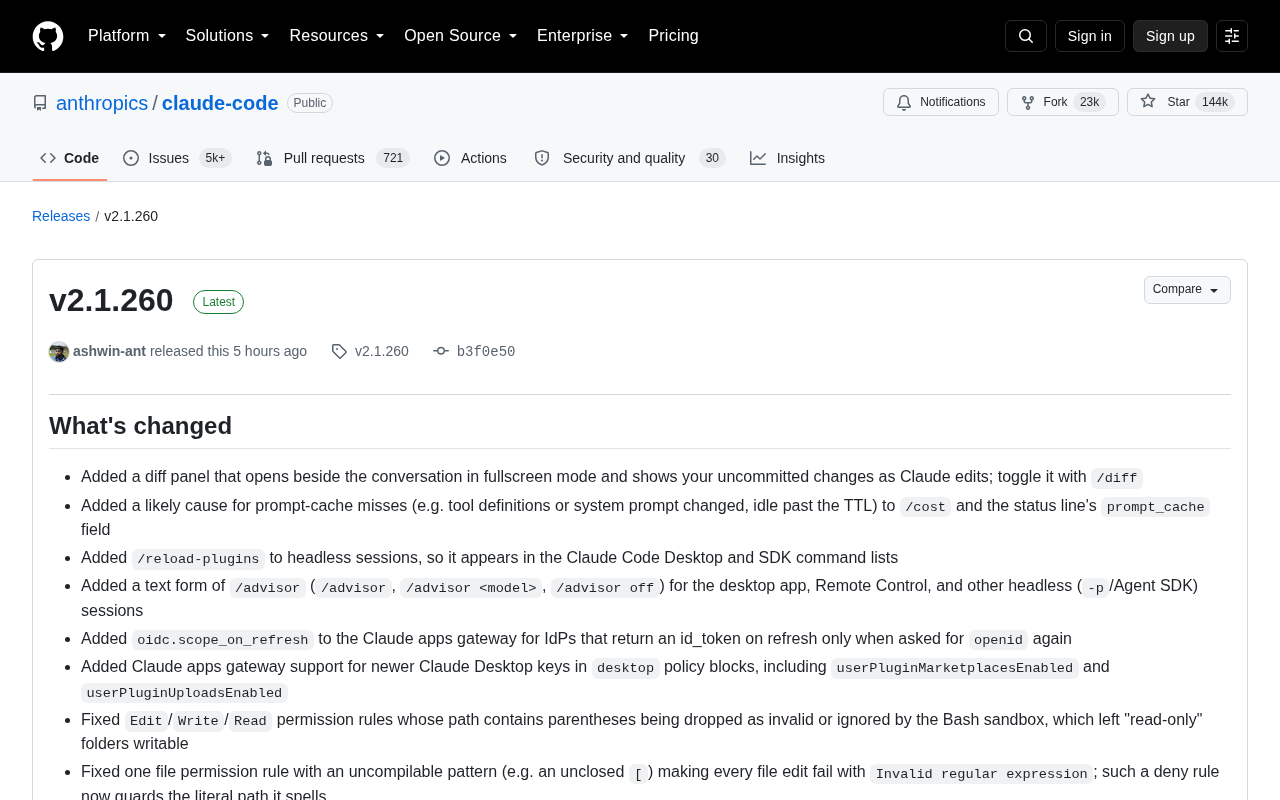
Task: Click the "5 hours ago" timestamp
Action: click(270, 351)
